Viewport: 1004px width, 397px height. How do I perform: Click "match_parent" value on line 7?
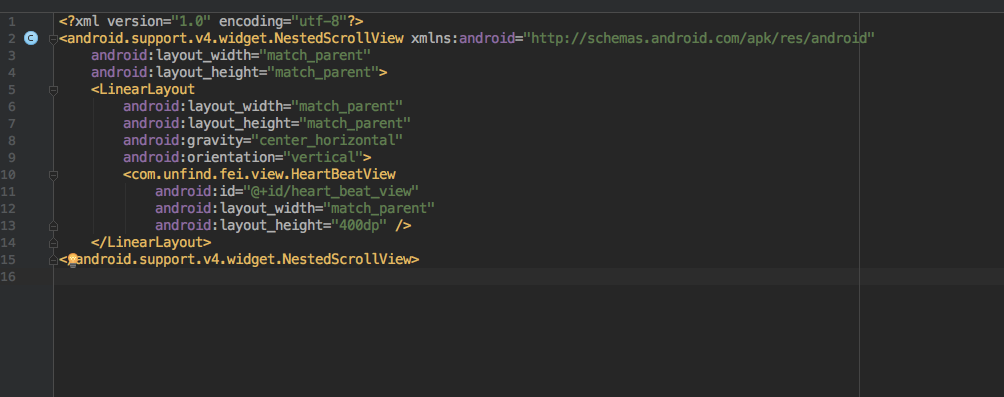point(355,124)
